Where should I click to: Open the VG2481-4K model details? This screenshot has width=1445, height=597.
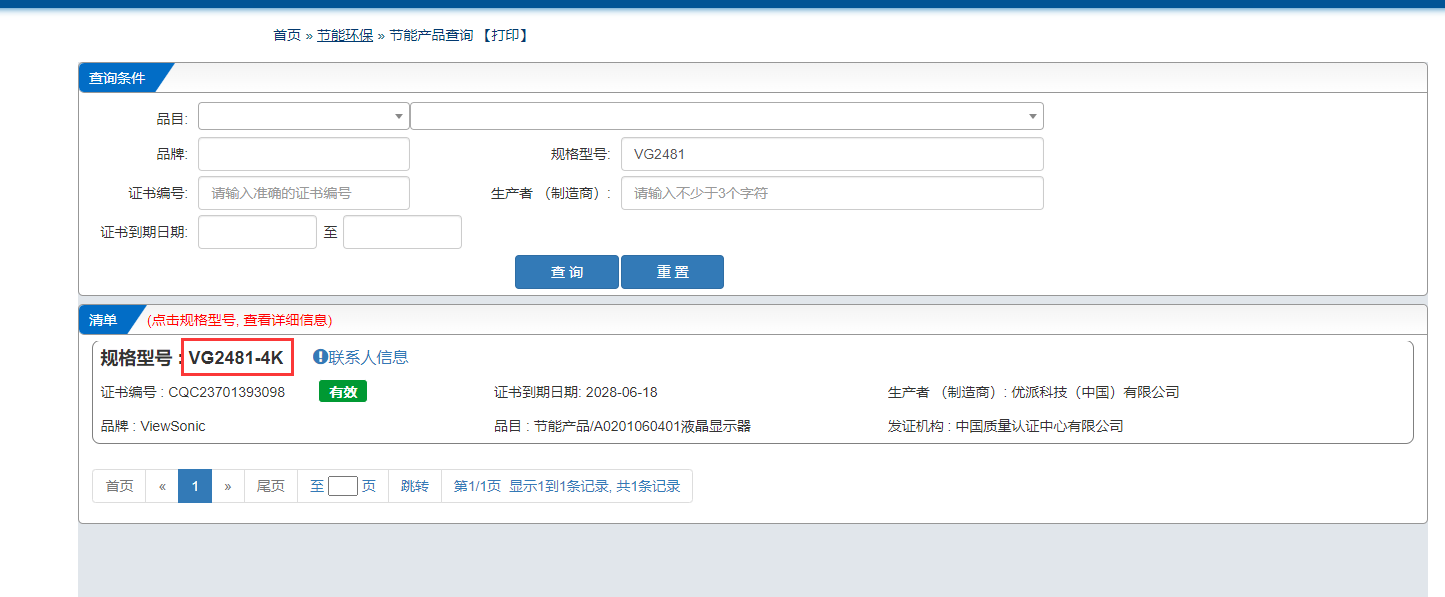click(x=236, y=358)
